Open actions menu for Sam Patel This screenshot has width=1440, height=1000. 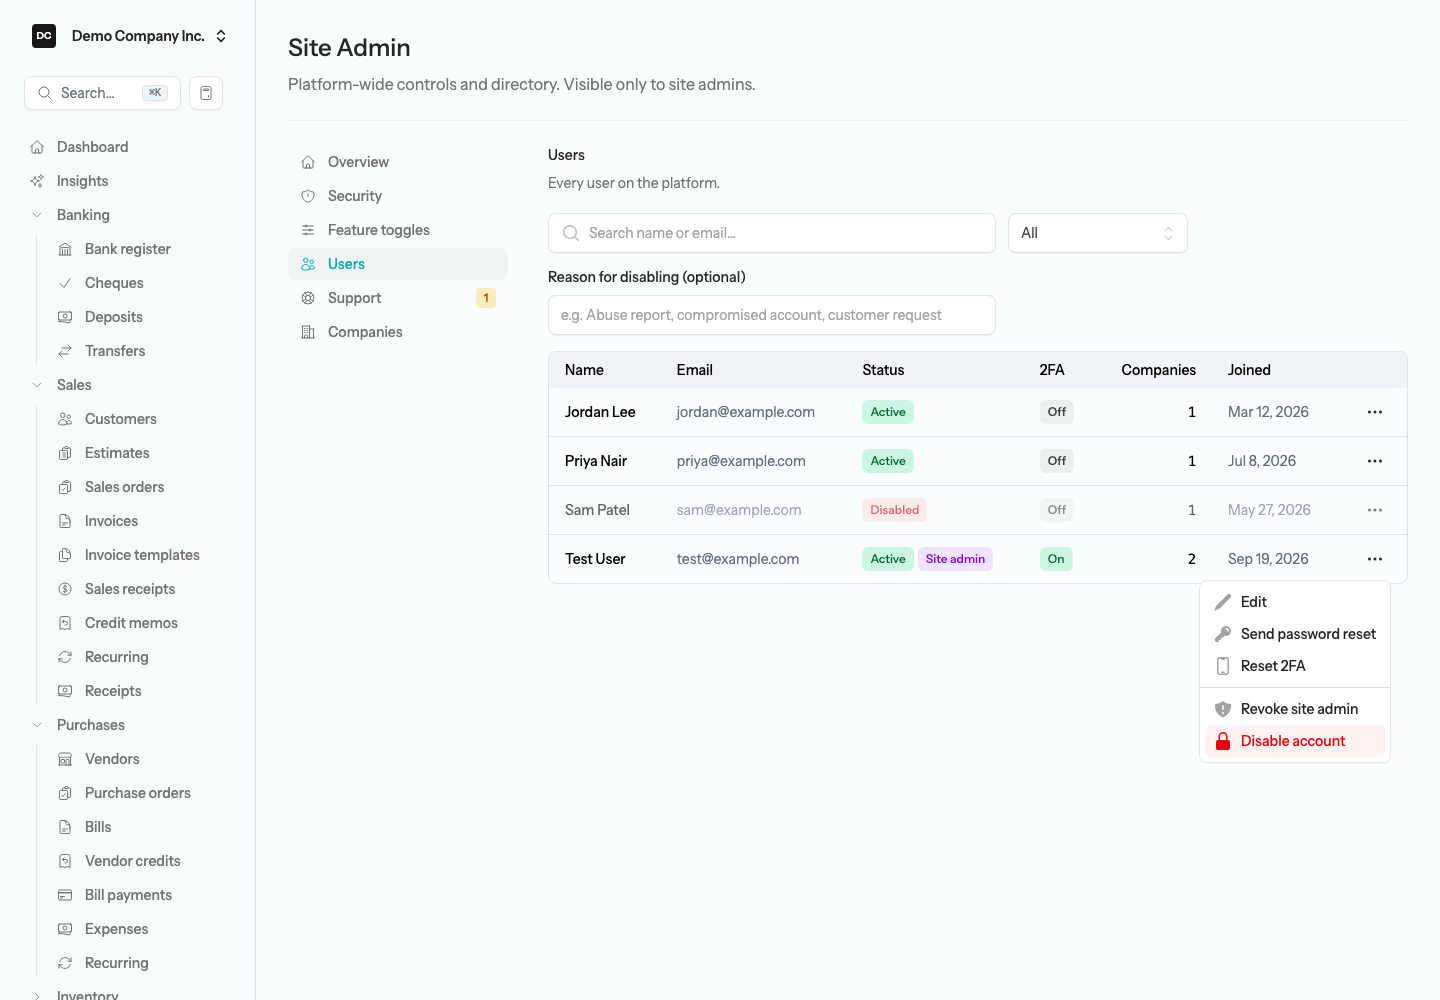(1375, 510)
